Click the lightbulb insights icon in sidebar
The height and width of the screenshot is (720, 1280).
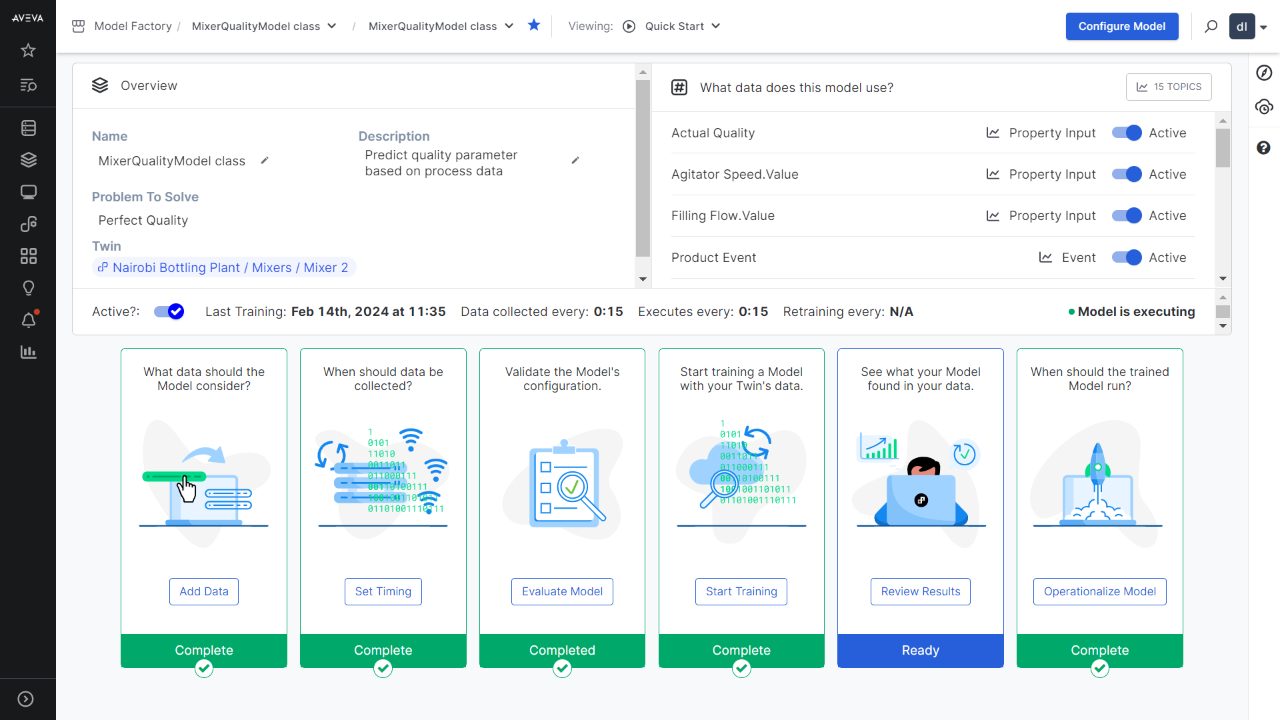pos(28,288)
